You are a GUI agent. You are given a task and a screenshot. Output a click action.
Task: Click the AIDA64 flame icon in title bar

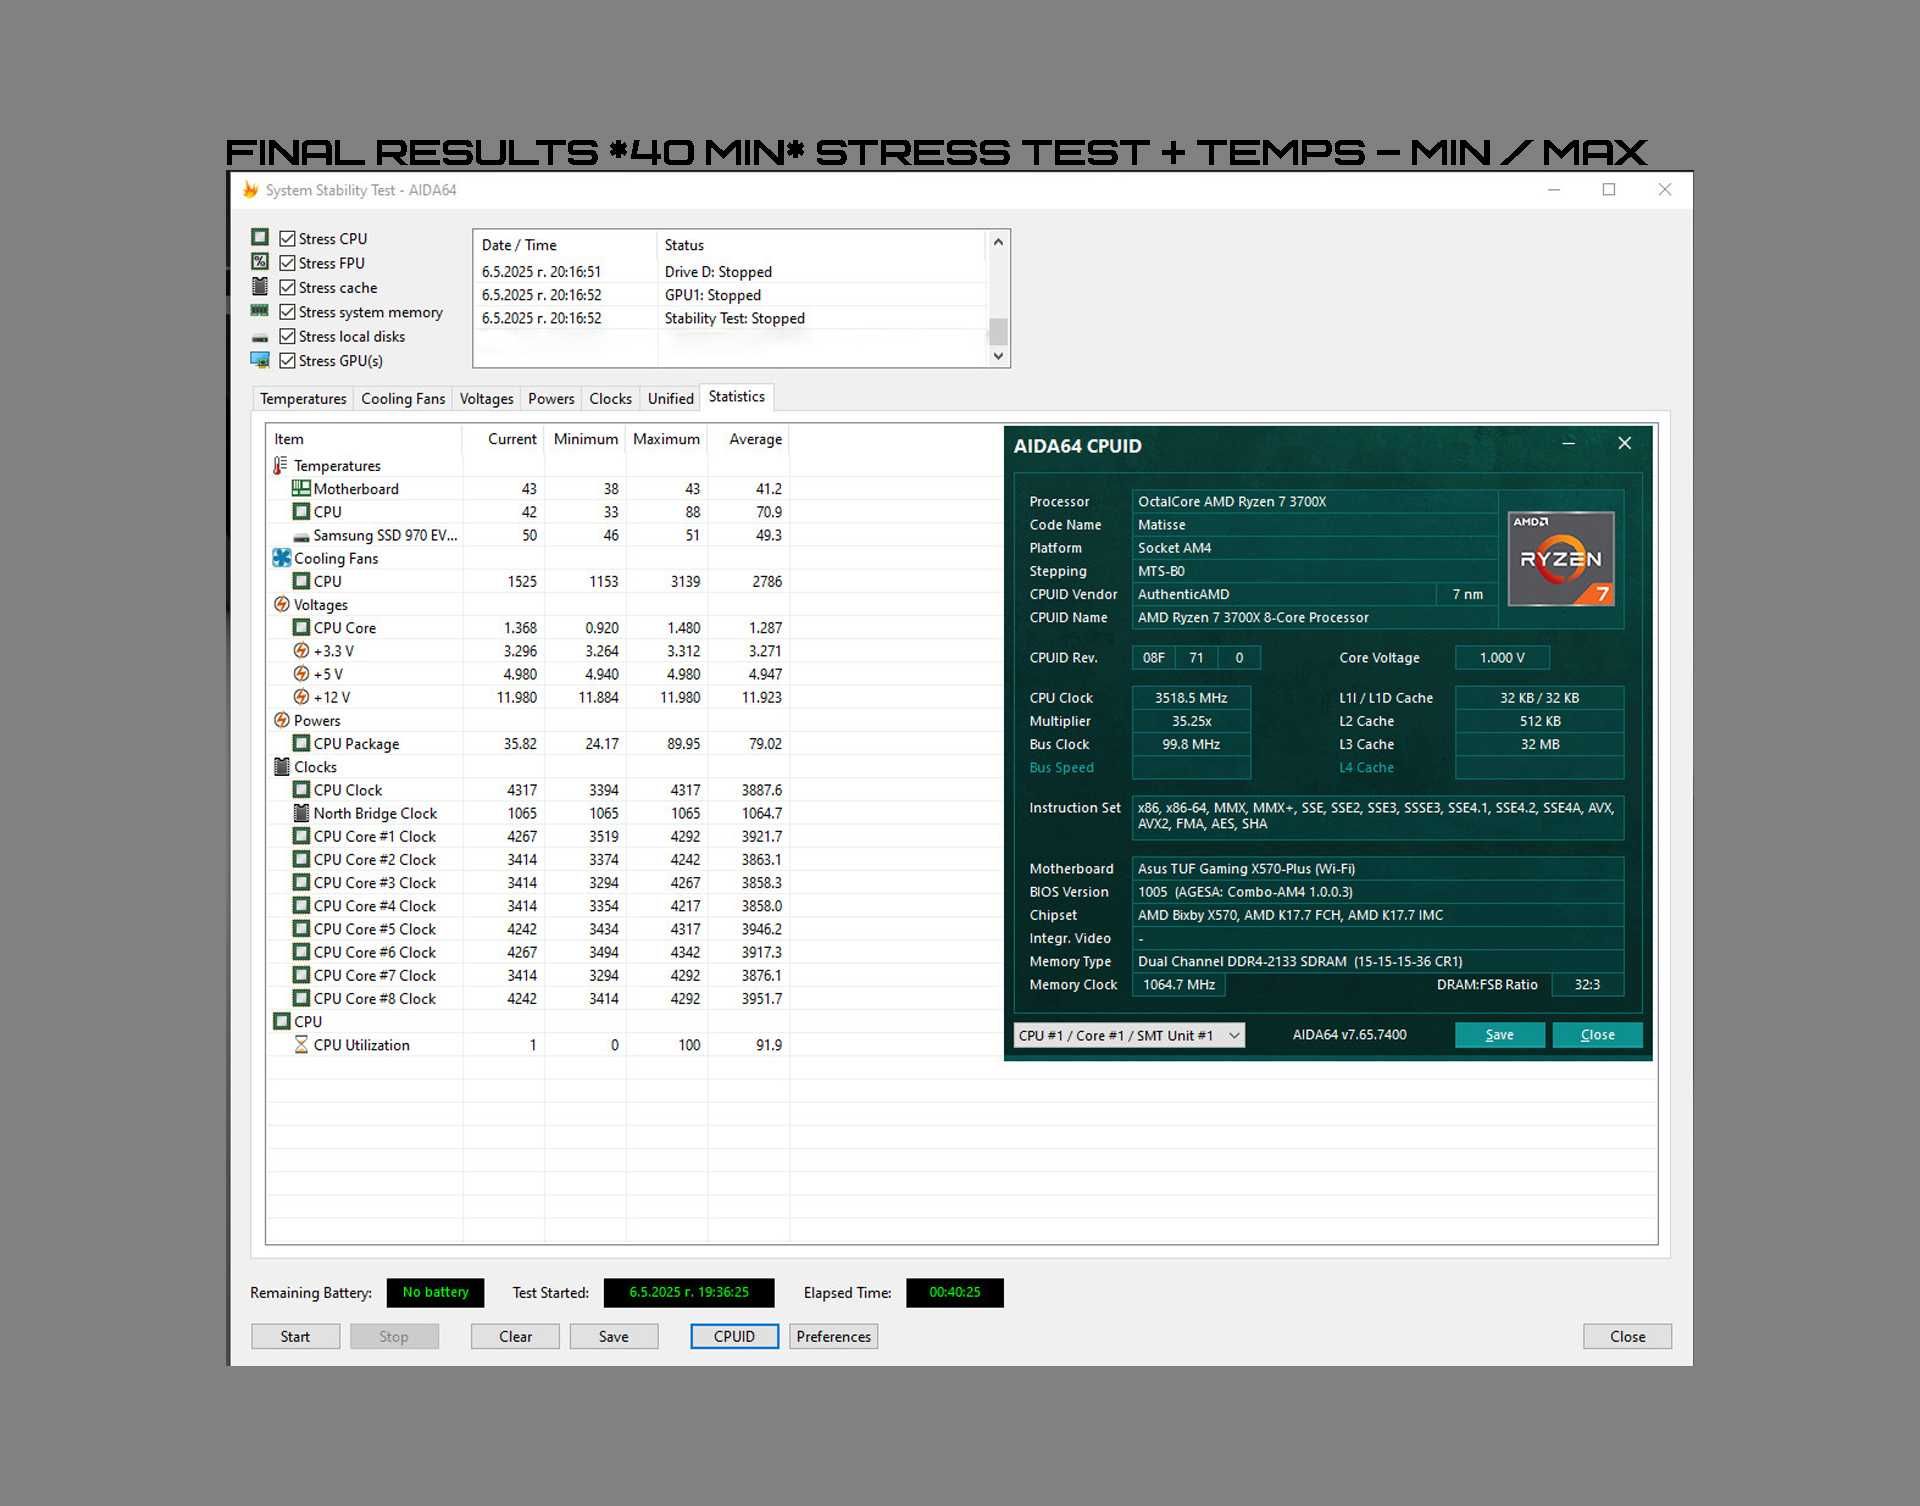(251, 190)
